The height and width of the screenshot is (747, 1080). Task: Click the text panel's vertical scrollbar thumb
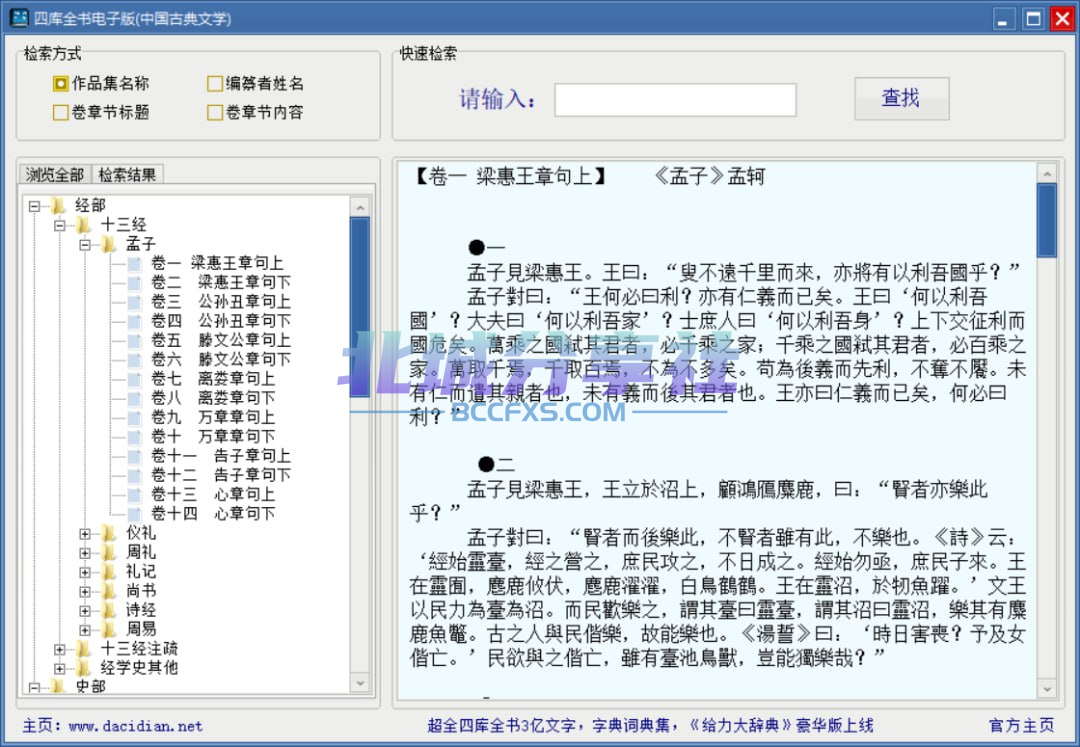click(x=1046, y=220)
